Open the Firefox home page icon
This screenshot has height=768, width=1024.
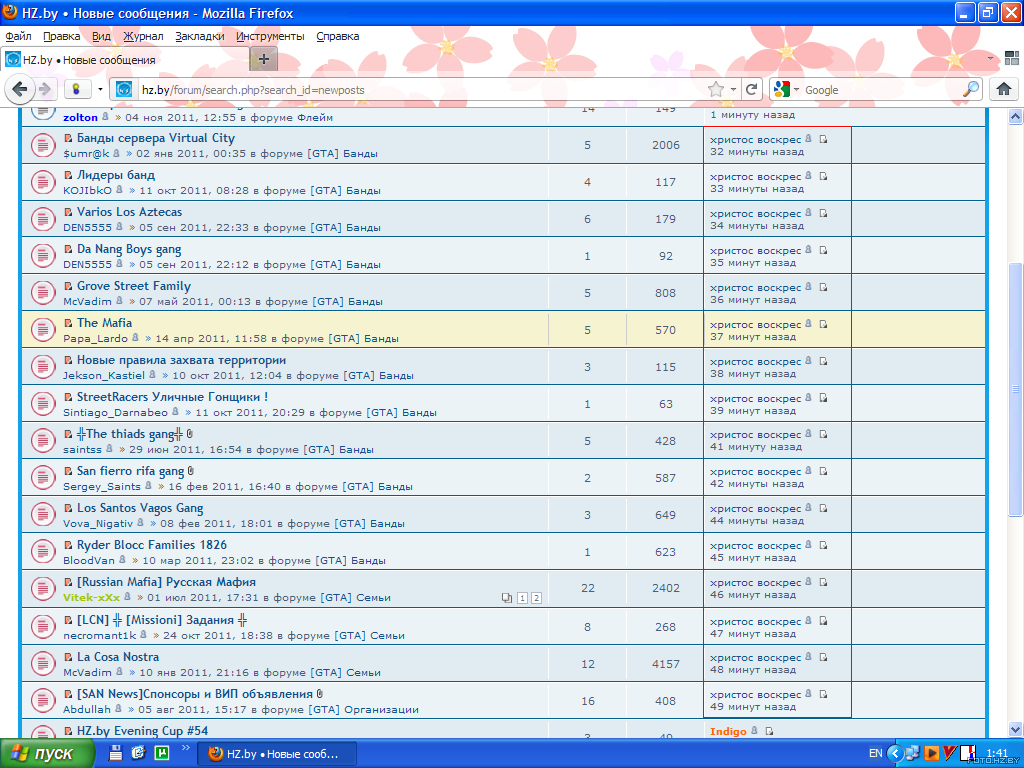[1004, 89]
